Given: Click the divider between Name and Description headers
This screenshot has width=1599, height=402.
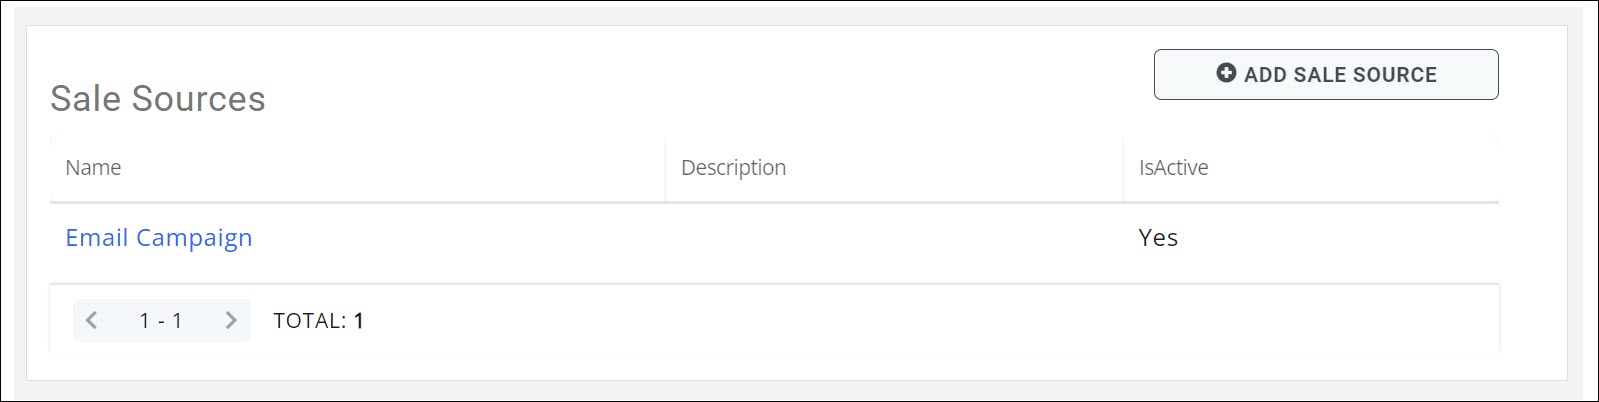Looking at the screenshot, I should point(665,168).
